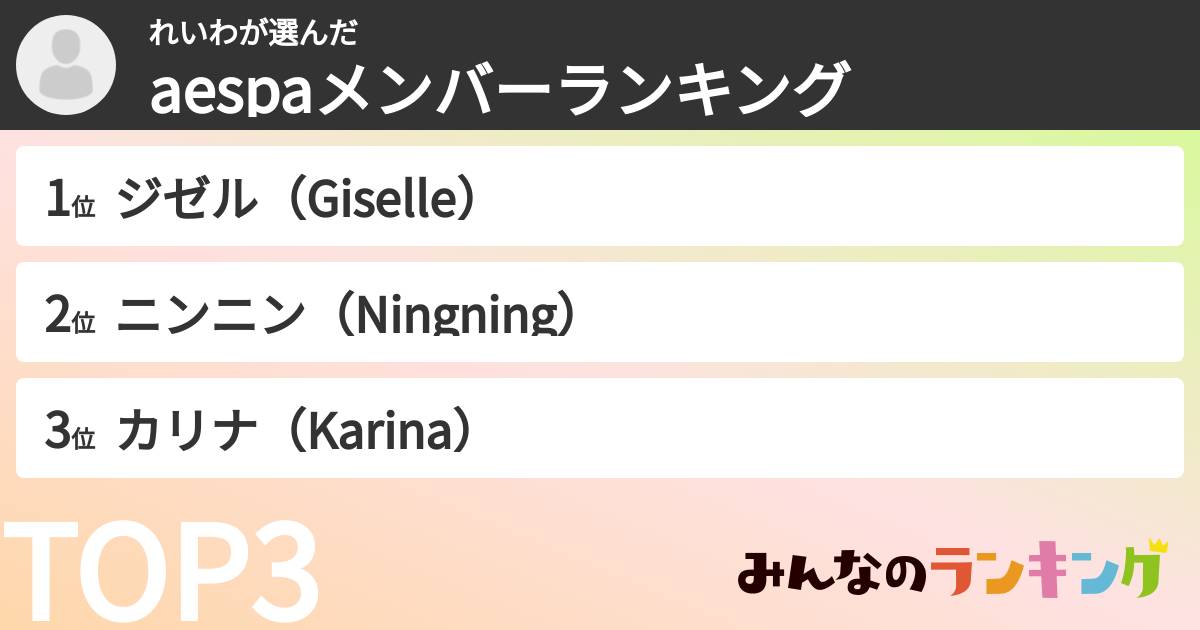
Task: Click the gray user avatar icon
Action: pyautogui.click(x=66, y=65)
